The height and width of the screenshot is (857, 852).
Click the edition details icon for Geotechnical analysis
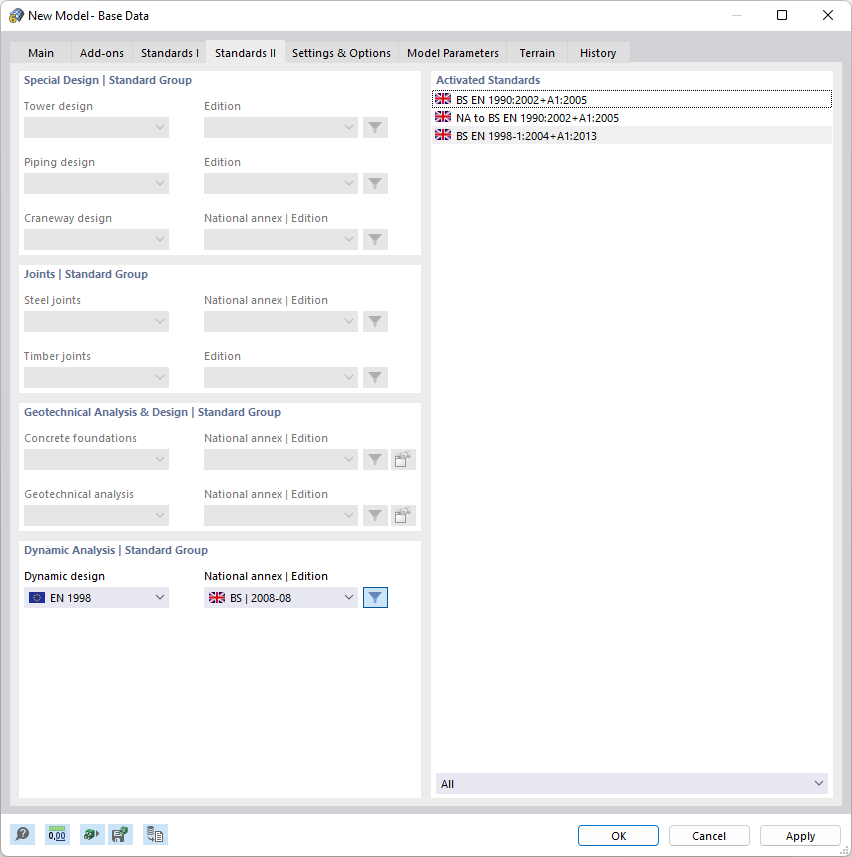[x=403, y=515]
